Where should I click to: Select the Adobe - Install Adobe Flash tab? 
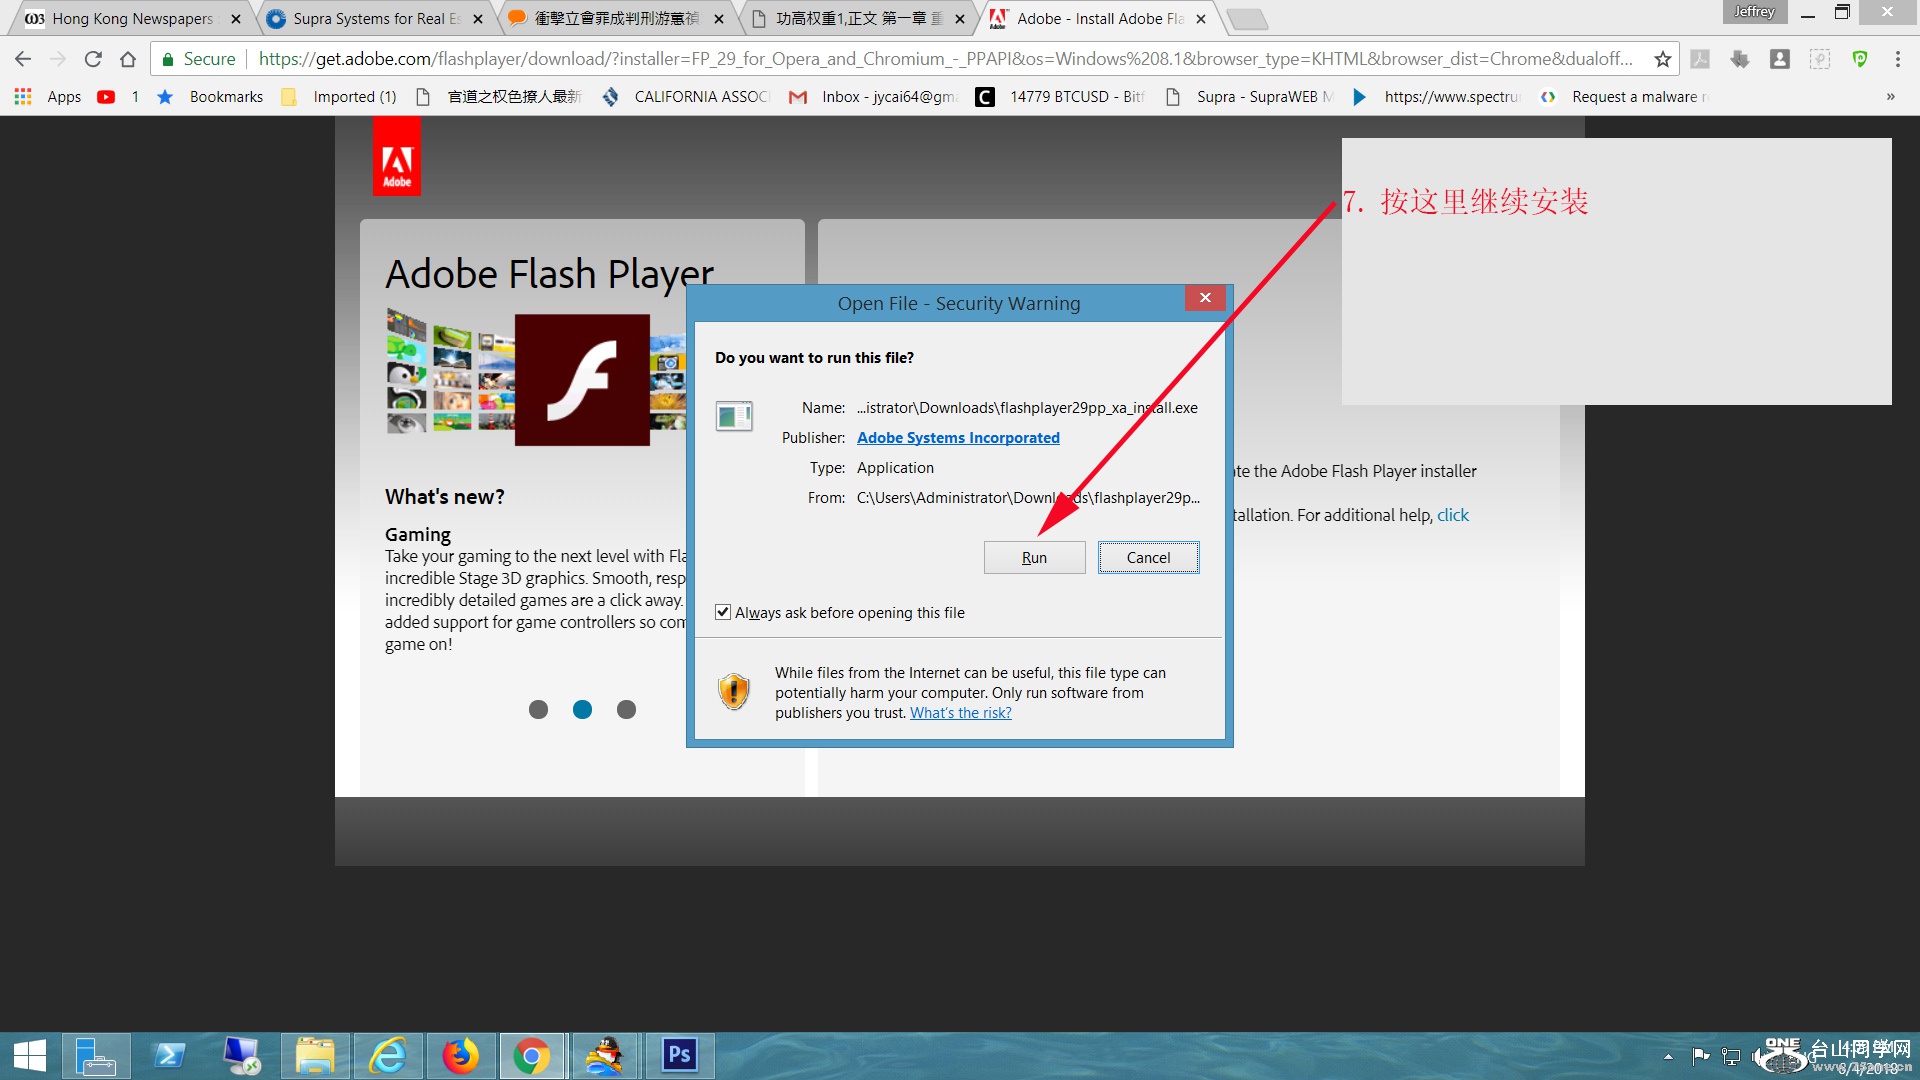coord(1098,18)
